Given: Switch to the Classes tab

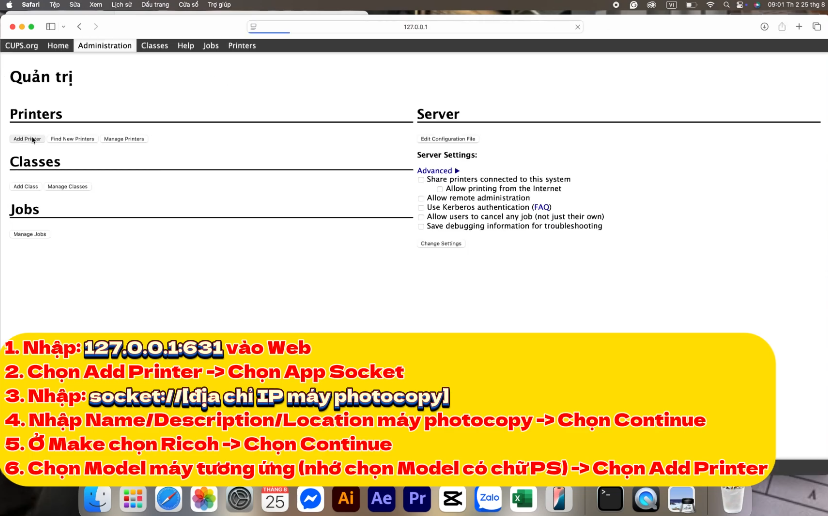Looking at the screenshot, I should click(154, 46).
